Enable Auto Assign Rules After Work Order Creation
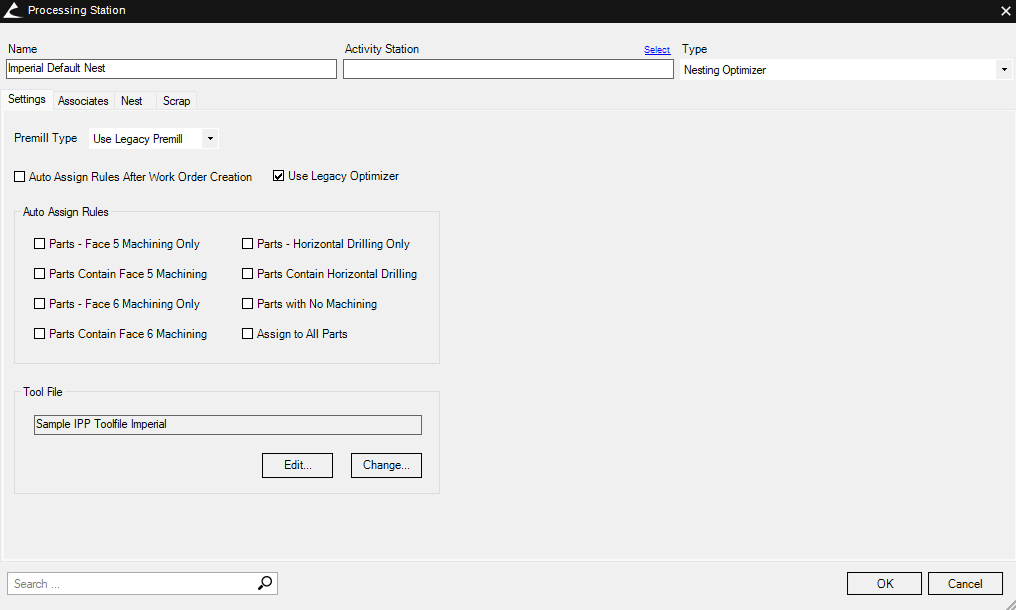This screenshot has height=610, width=1016. 20,177
